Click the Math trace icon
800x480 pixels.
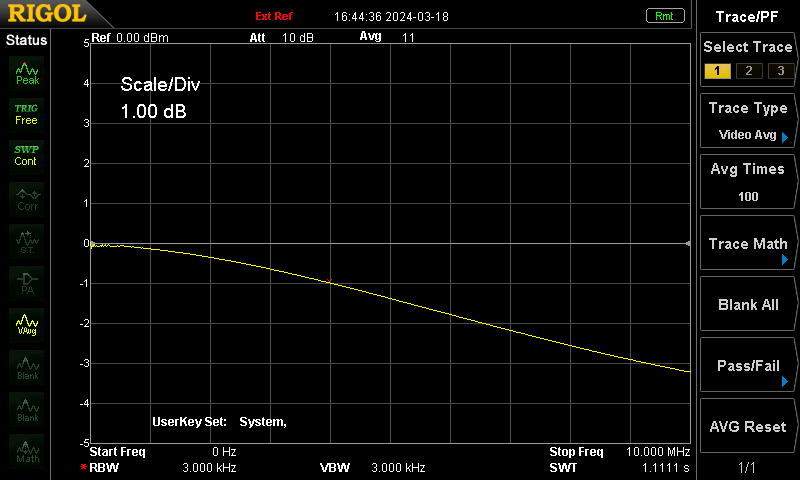27,451
